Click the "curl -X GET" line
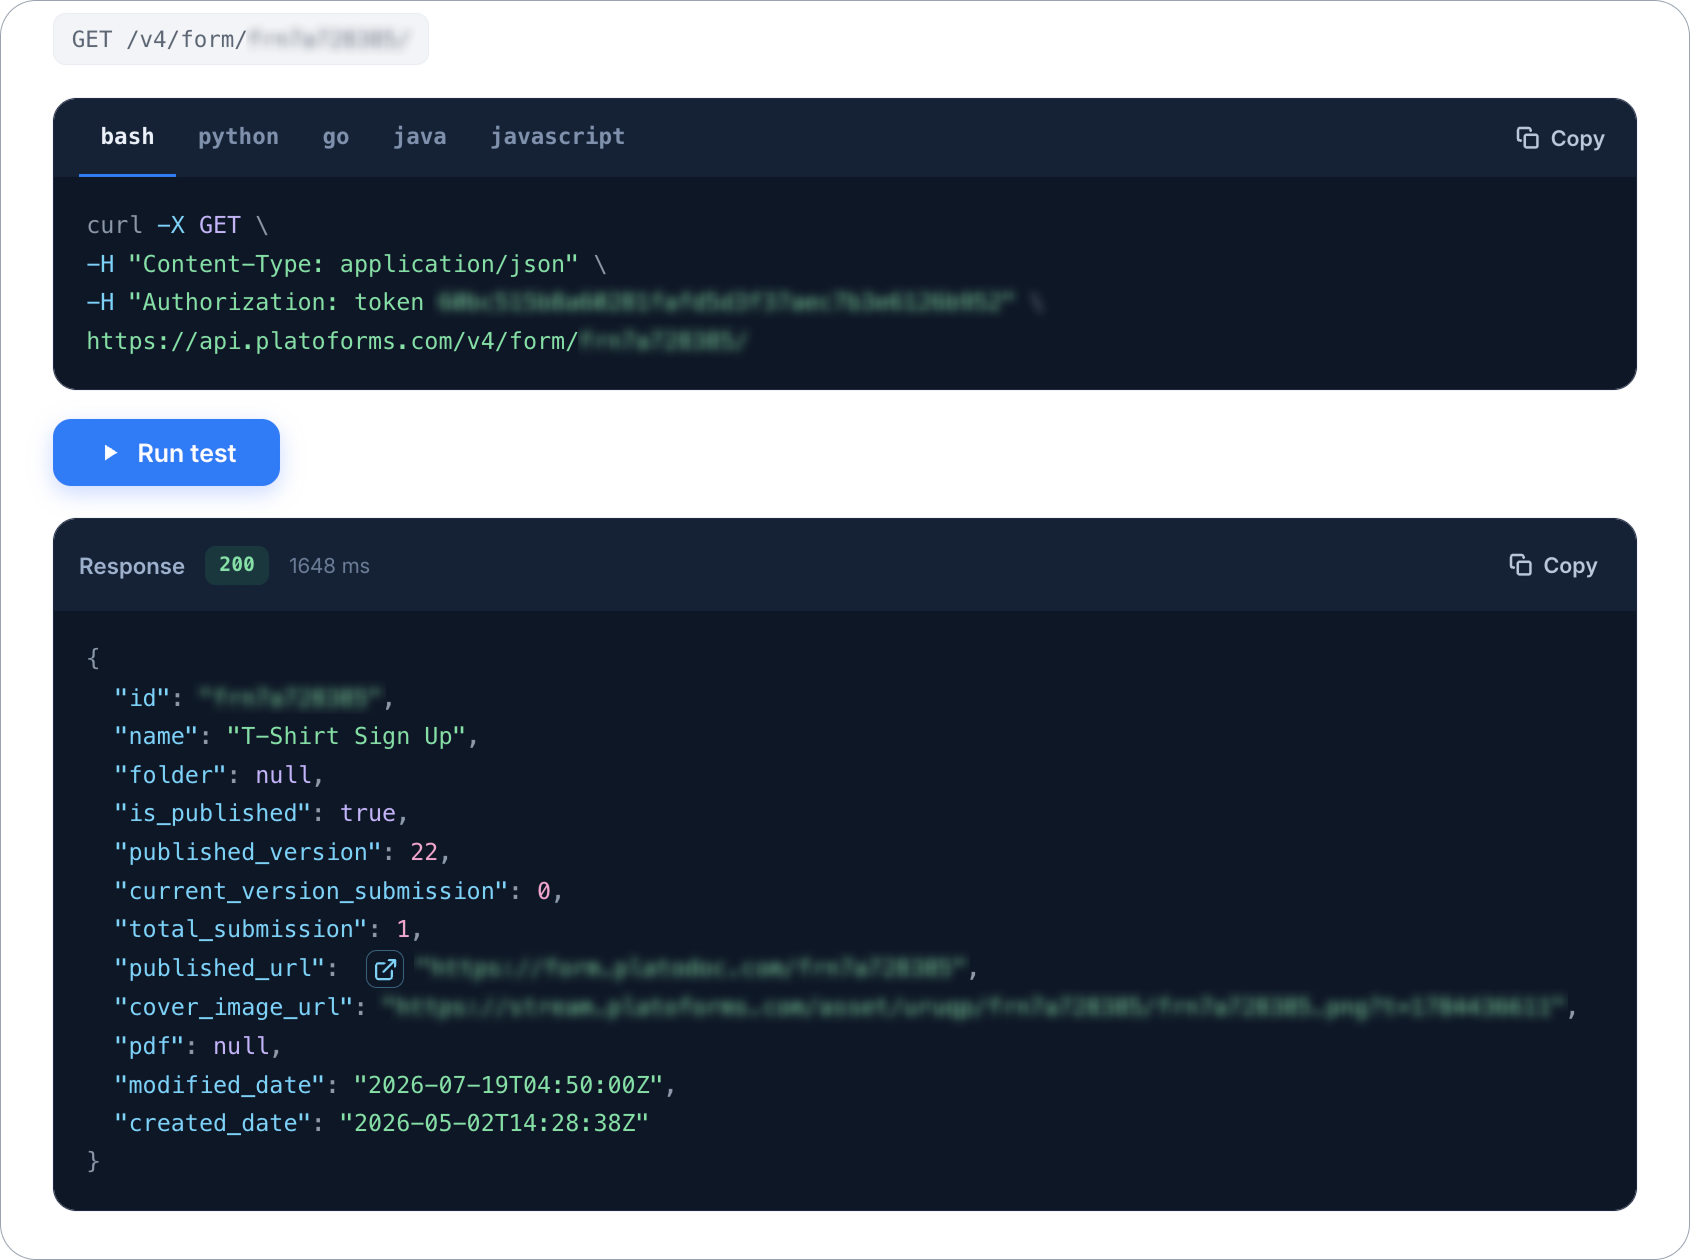The image size is (1690, 1260). (177, 226)
